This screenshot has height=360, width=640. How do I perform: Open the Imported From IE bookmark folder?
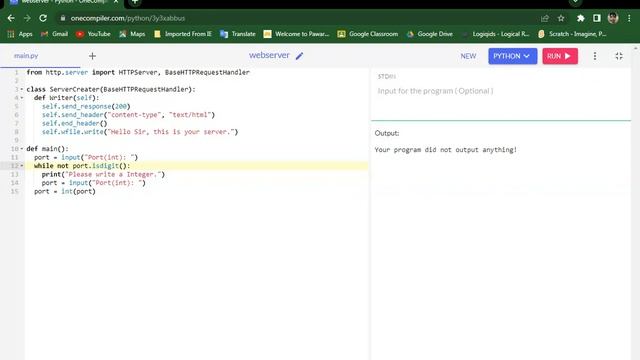coord(182,34)
